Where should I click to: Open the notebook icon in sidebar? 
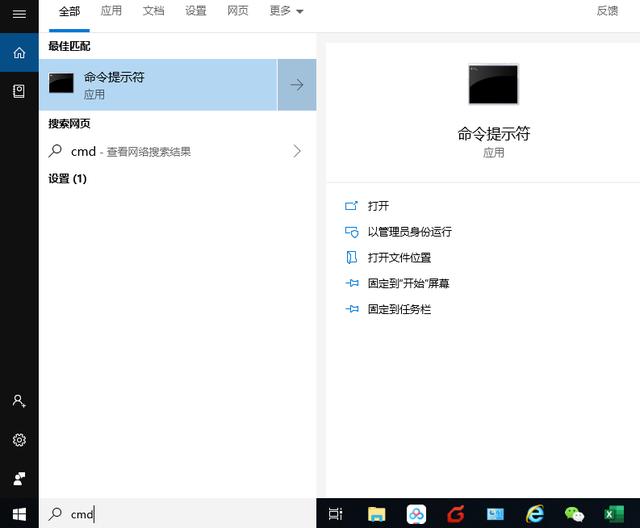tap(19, 91)
